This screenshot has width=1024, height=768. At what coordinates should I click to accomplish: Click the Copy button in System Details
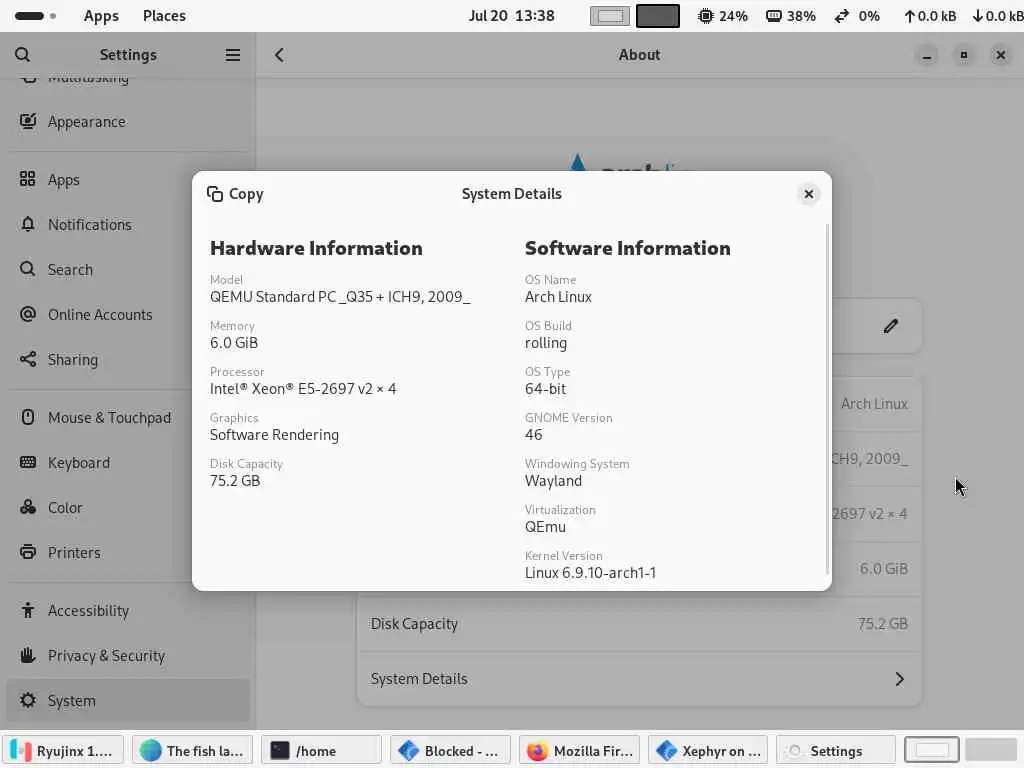[x=235, y=194]
